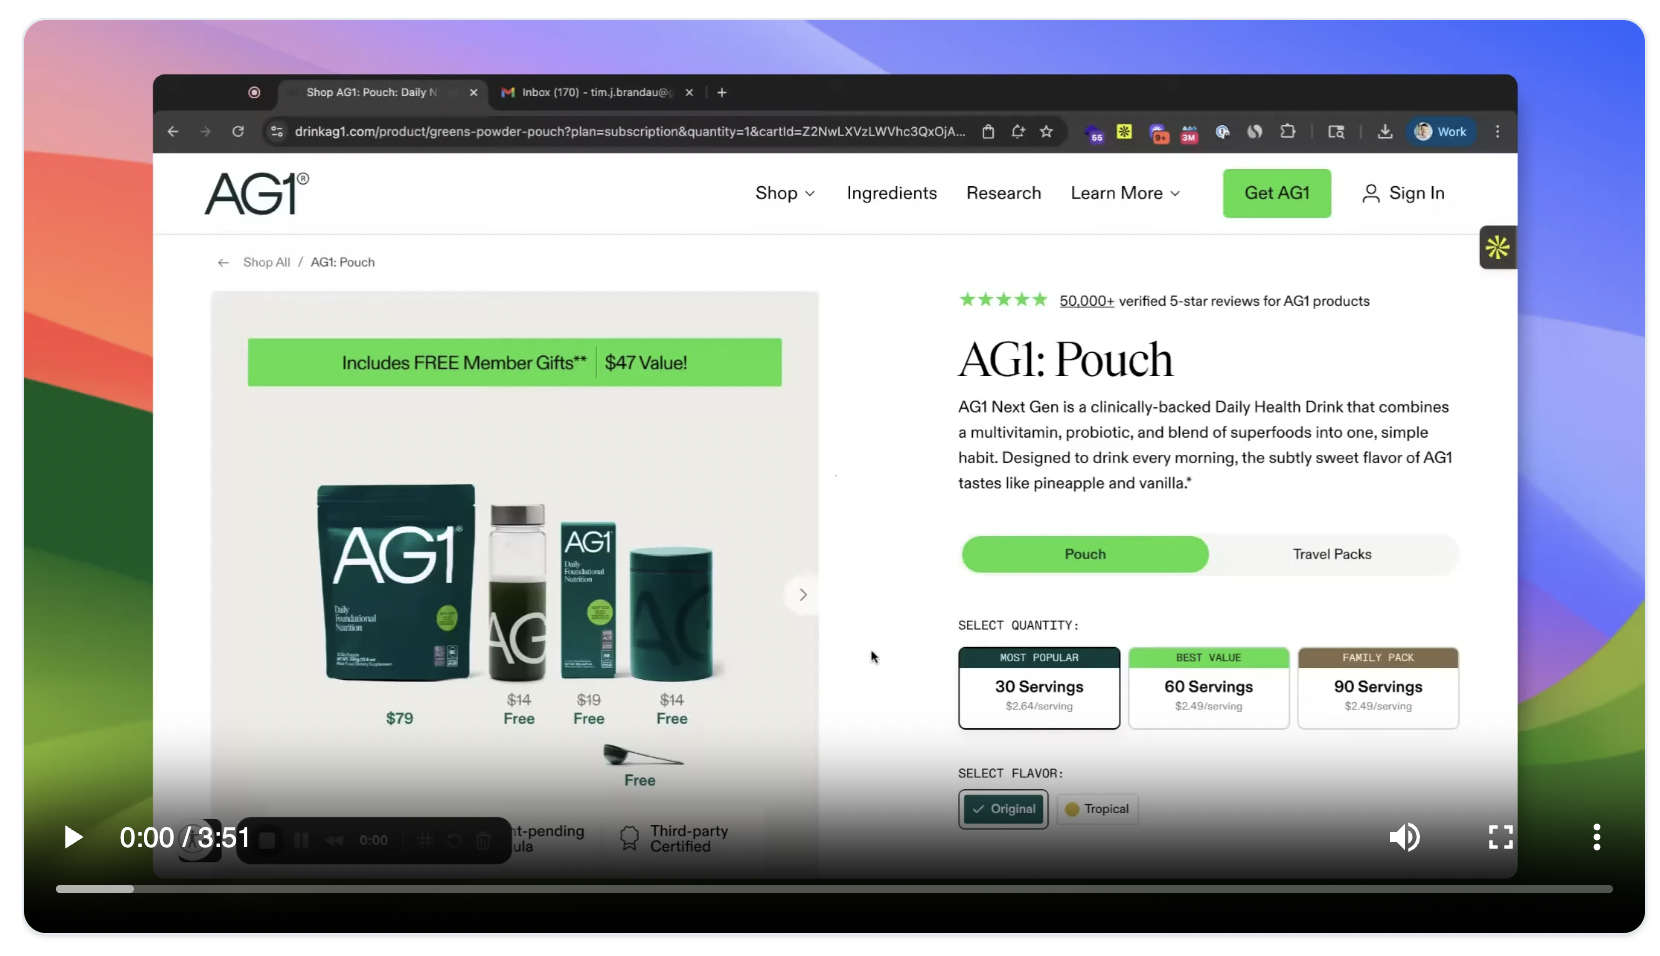
Task: Open 50,000+ reviews link
Action: click(1086, 301)
